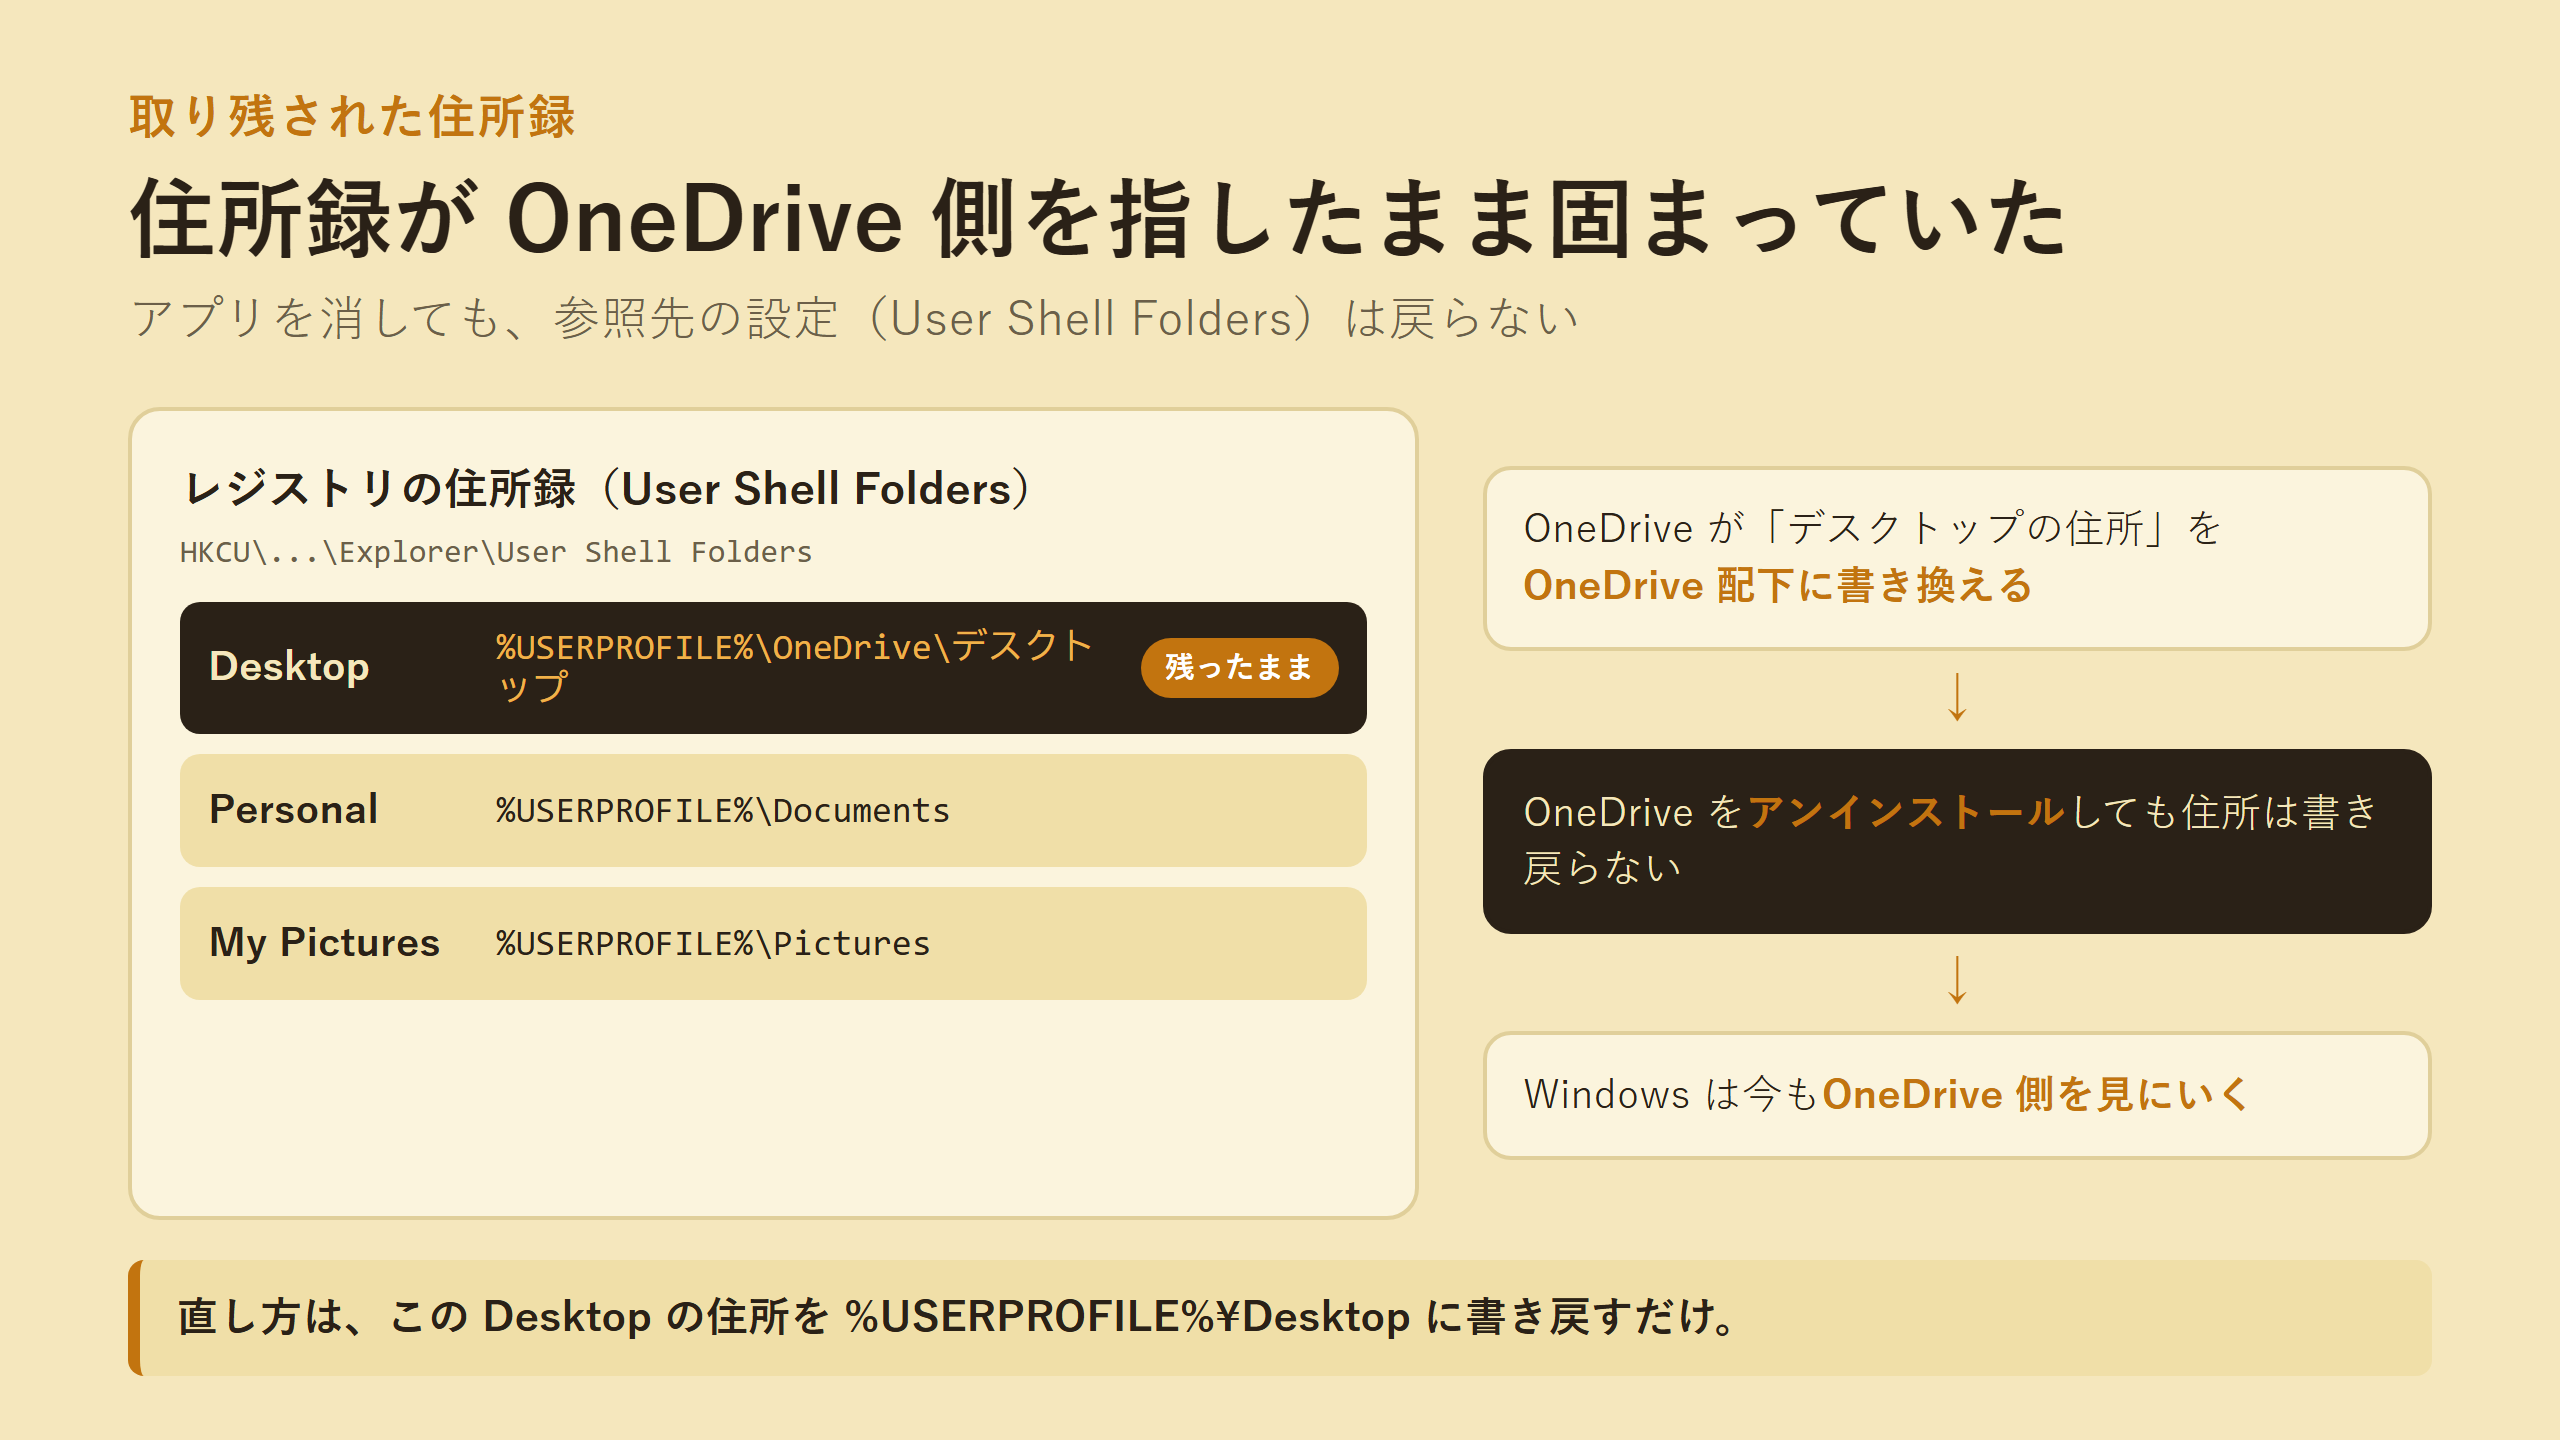Click the line OneDrive が「デスクトップの住所」を
This screenshot has width=2560, height=1440.
(1872, 528)
